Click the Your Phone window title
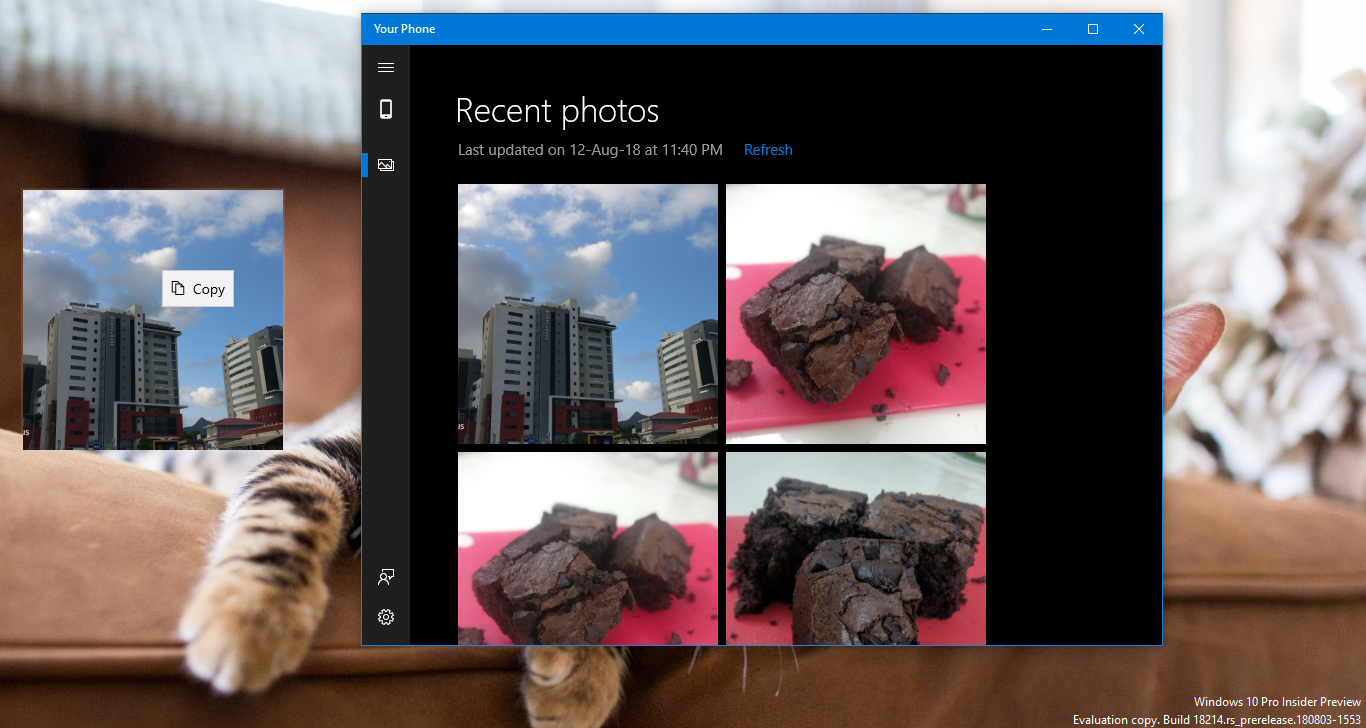 pos(404,29)
